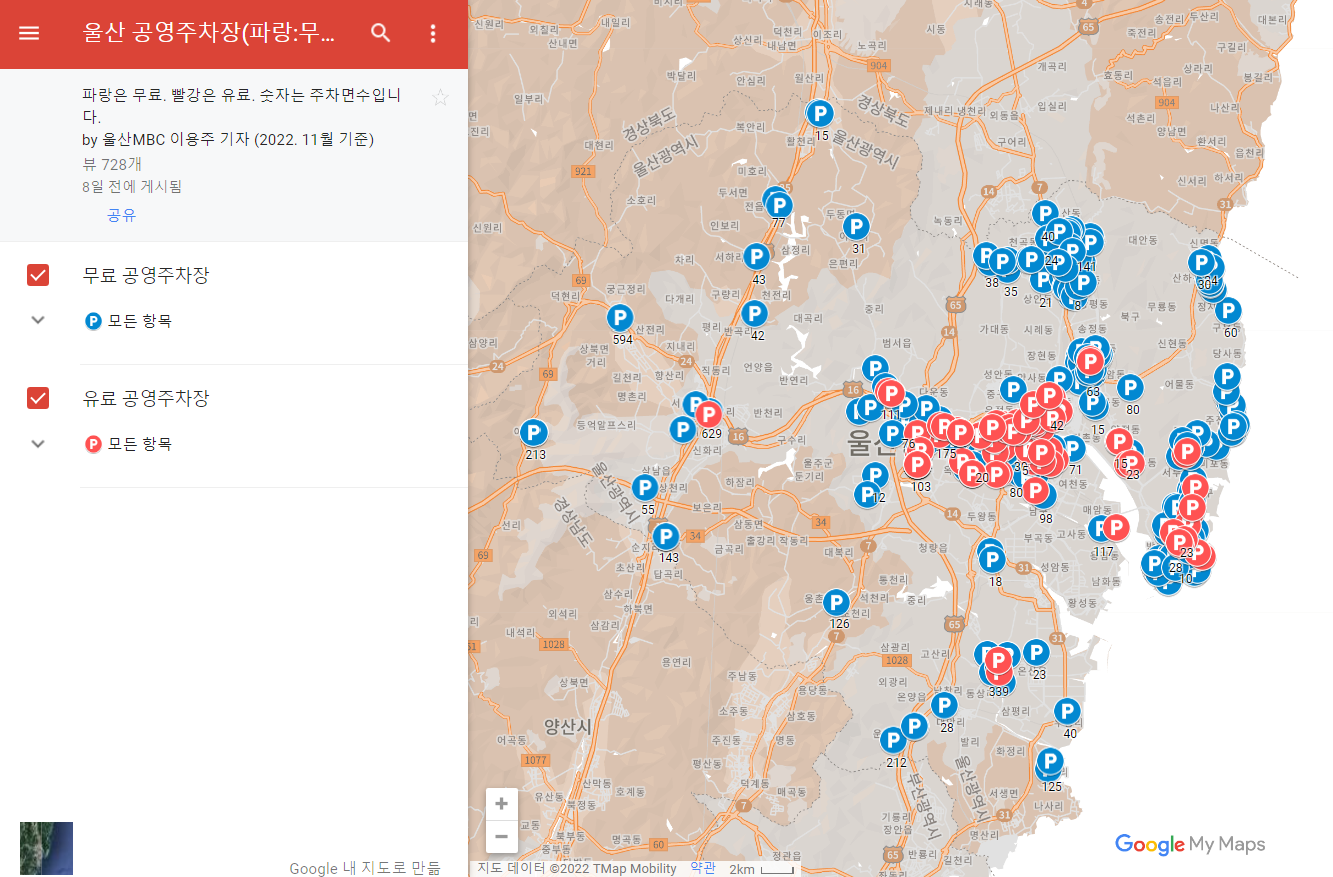Click the blue parking marker labeled 15
This screenshot has height=877, width=1333.
(820, 113)
